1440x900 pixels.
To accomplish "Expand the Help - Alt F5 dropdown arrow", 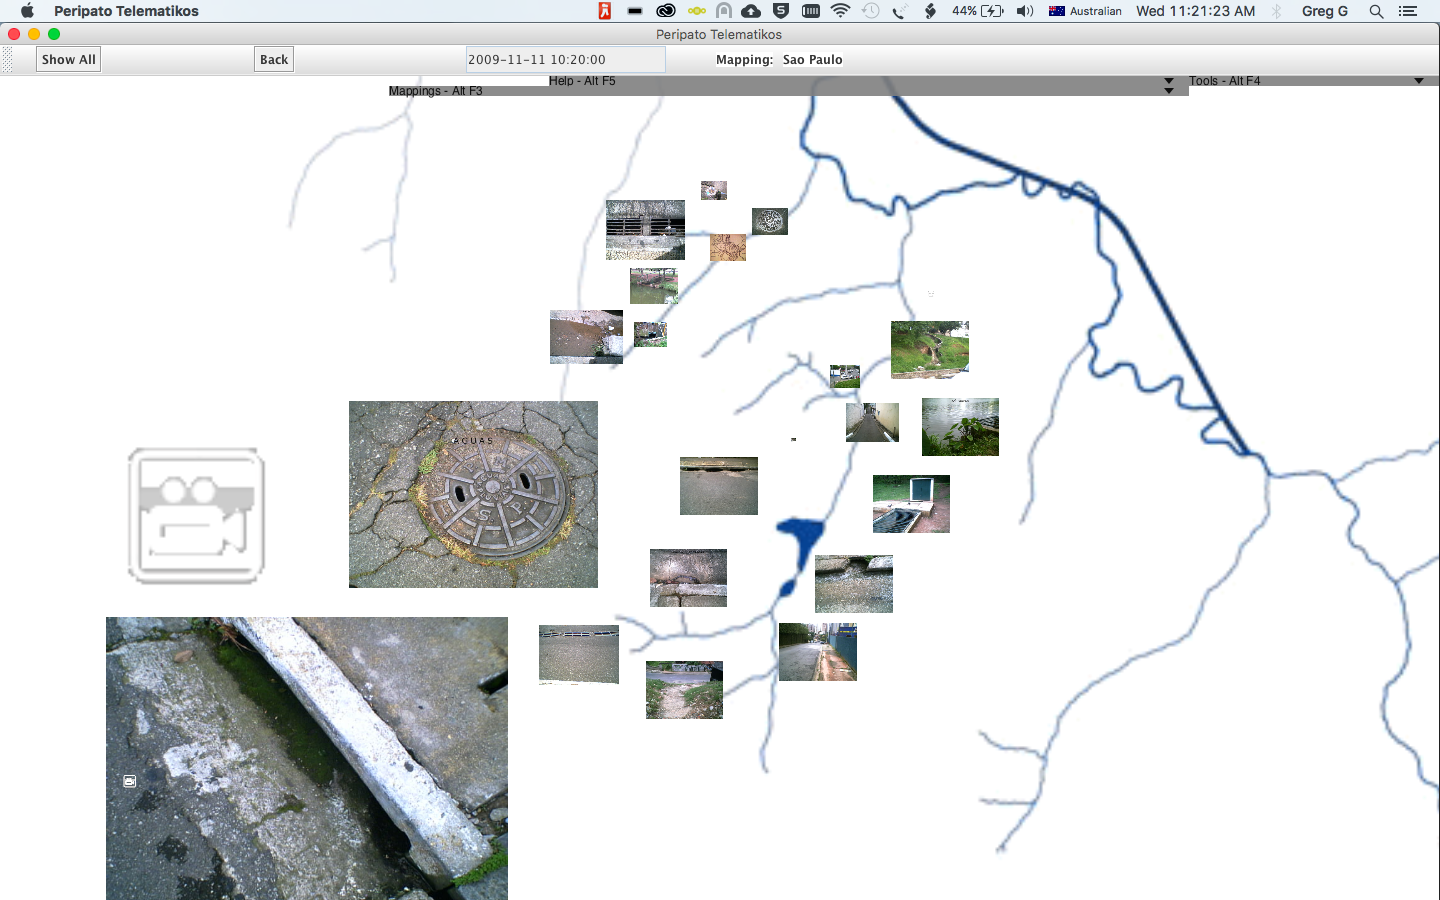I will (x=1168, y=81).
